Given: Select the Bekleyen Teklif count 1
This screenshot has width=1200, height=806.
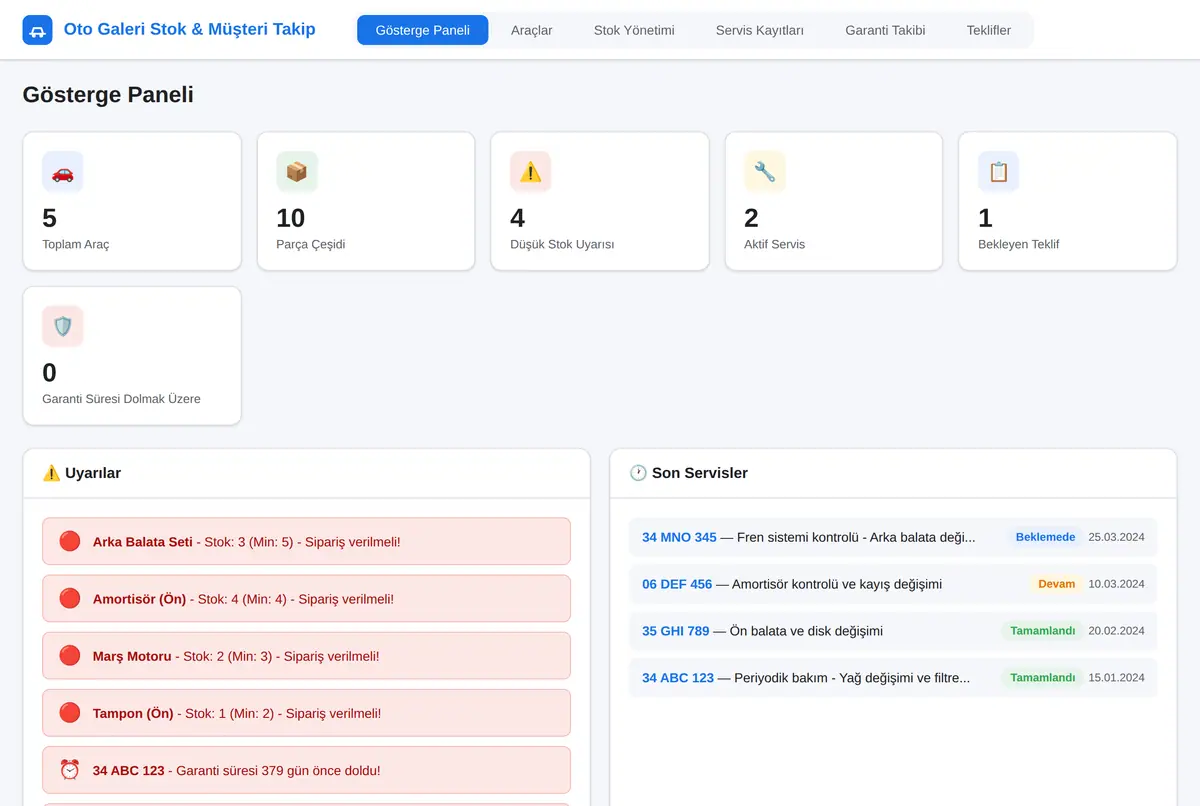Looking at the screenshot, I should (985, 218).
